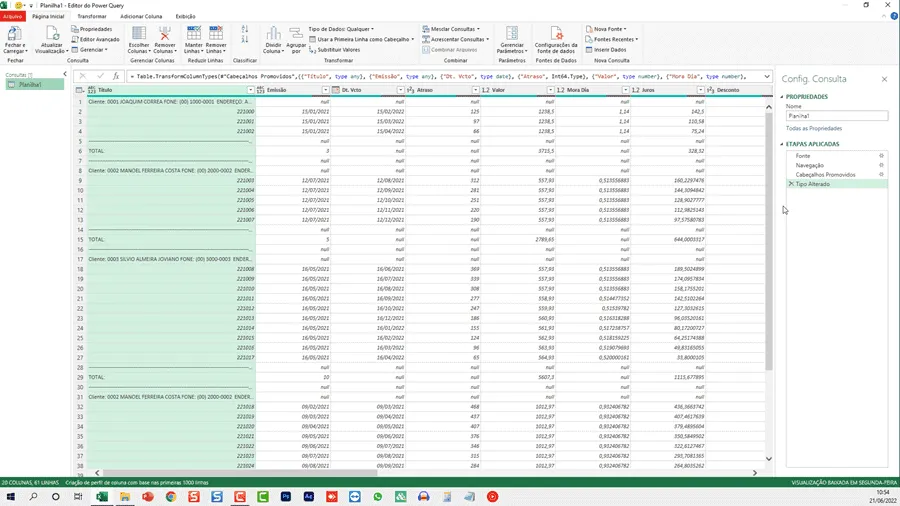Viewport: 900px width, 506px height.
Task: Open gear for Cabeçalhos Promovidos step
Action: coord(881,174)
